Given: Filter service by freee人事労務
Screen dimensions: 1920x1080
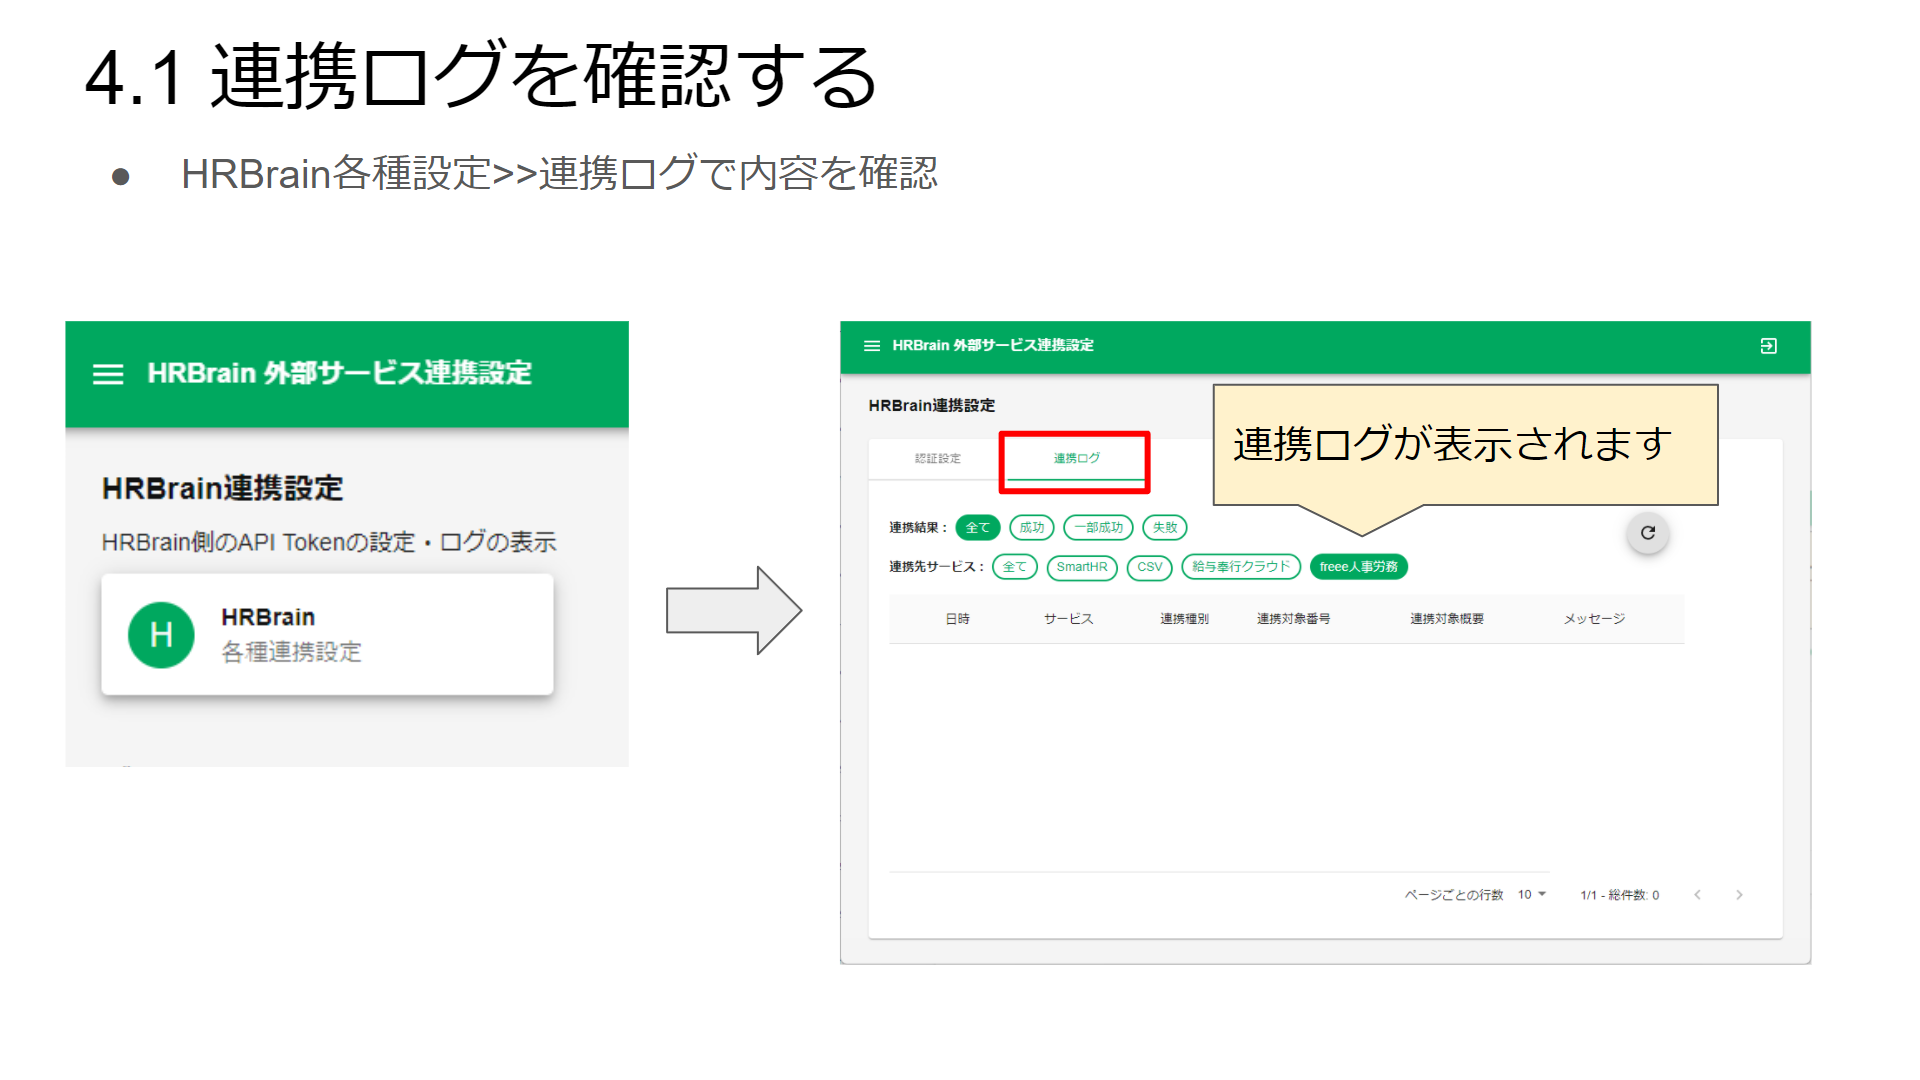Looking at the screenshot, I should coord(1359,567).
